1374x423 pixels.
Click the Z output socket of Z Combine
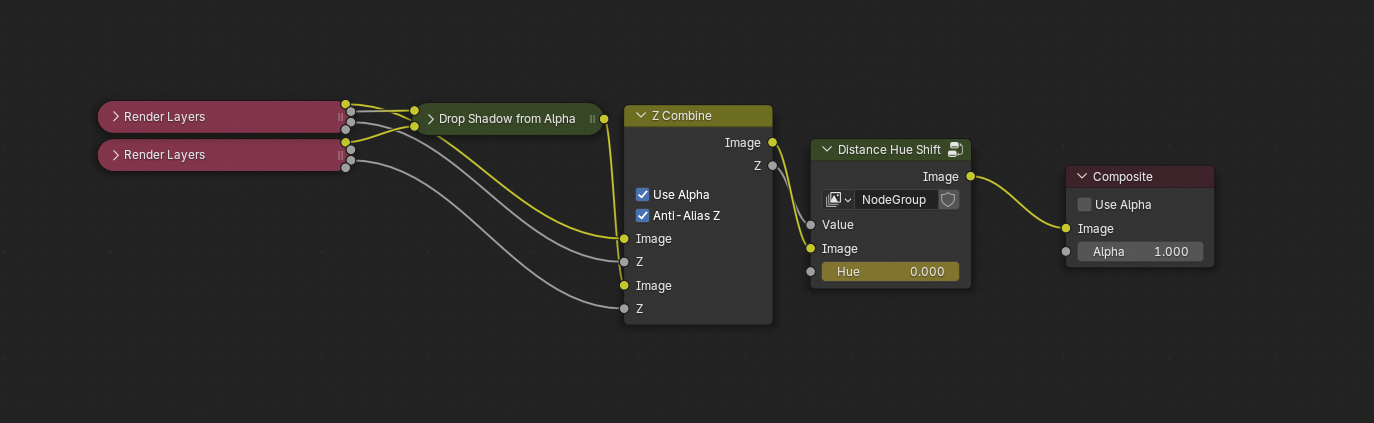(x=773, y=166)
